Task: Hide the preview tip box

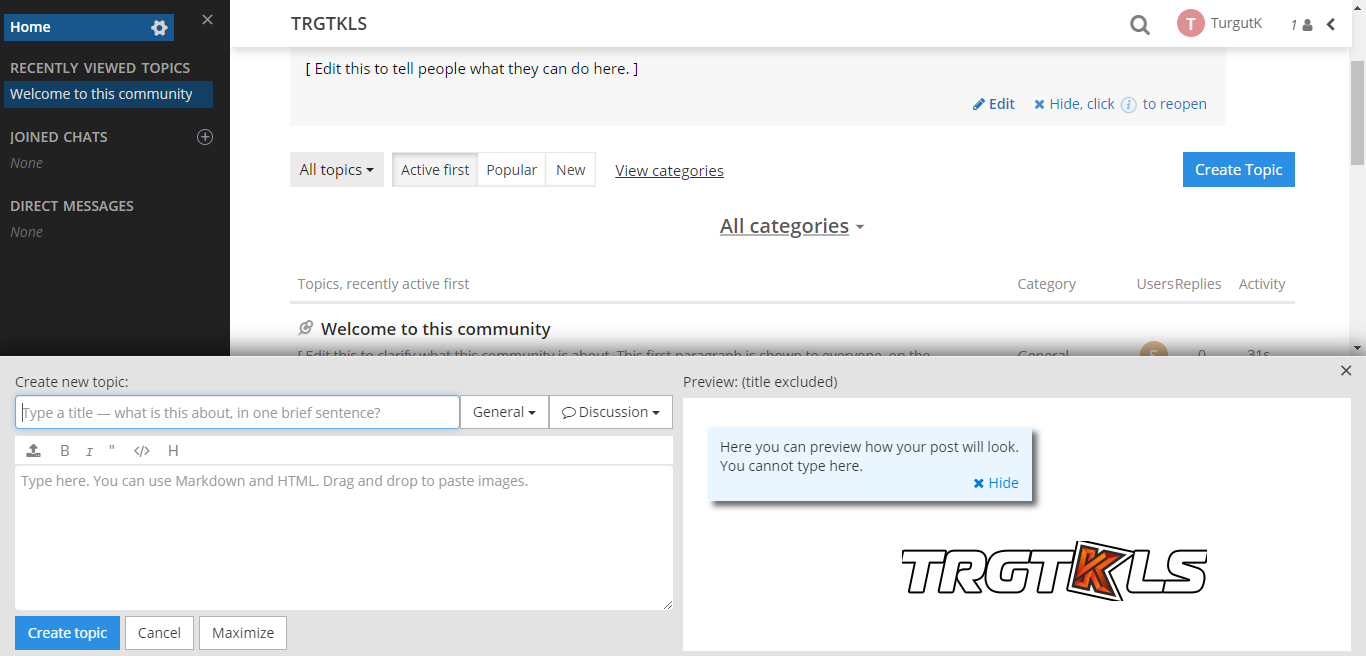Action: 995,483
